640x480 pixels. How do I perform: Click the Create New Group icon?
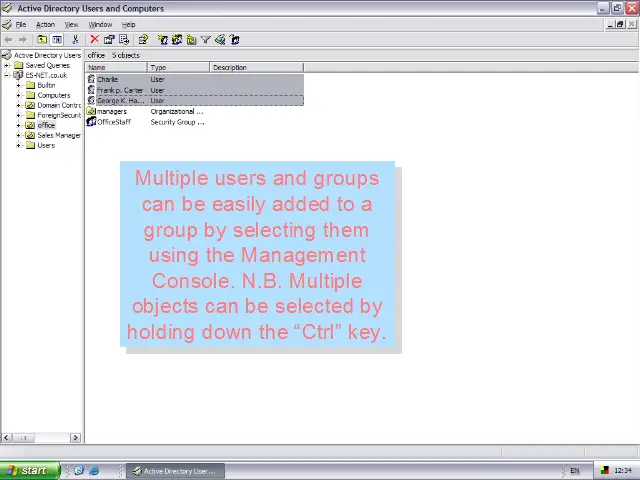(177, 40)
